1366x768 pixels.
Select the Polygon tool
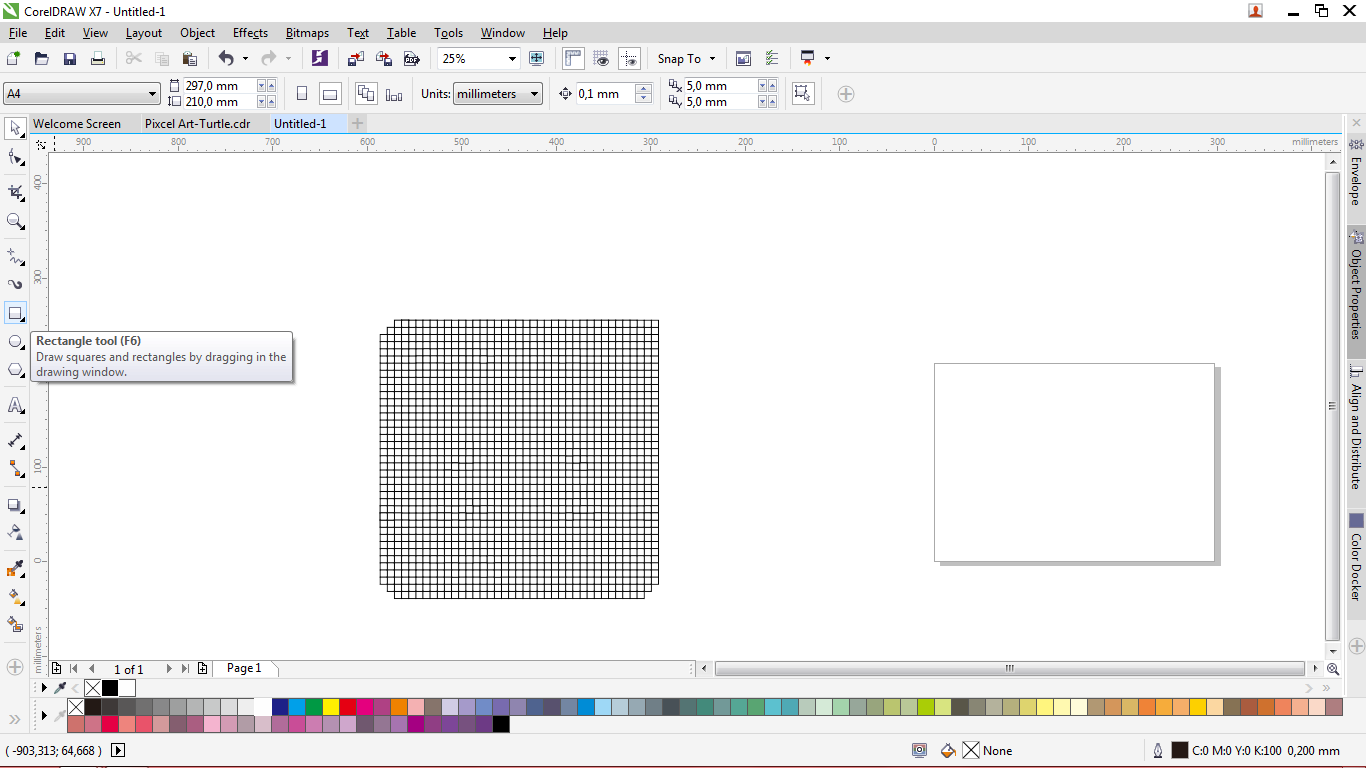[x=15, y=370]
